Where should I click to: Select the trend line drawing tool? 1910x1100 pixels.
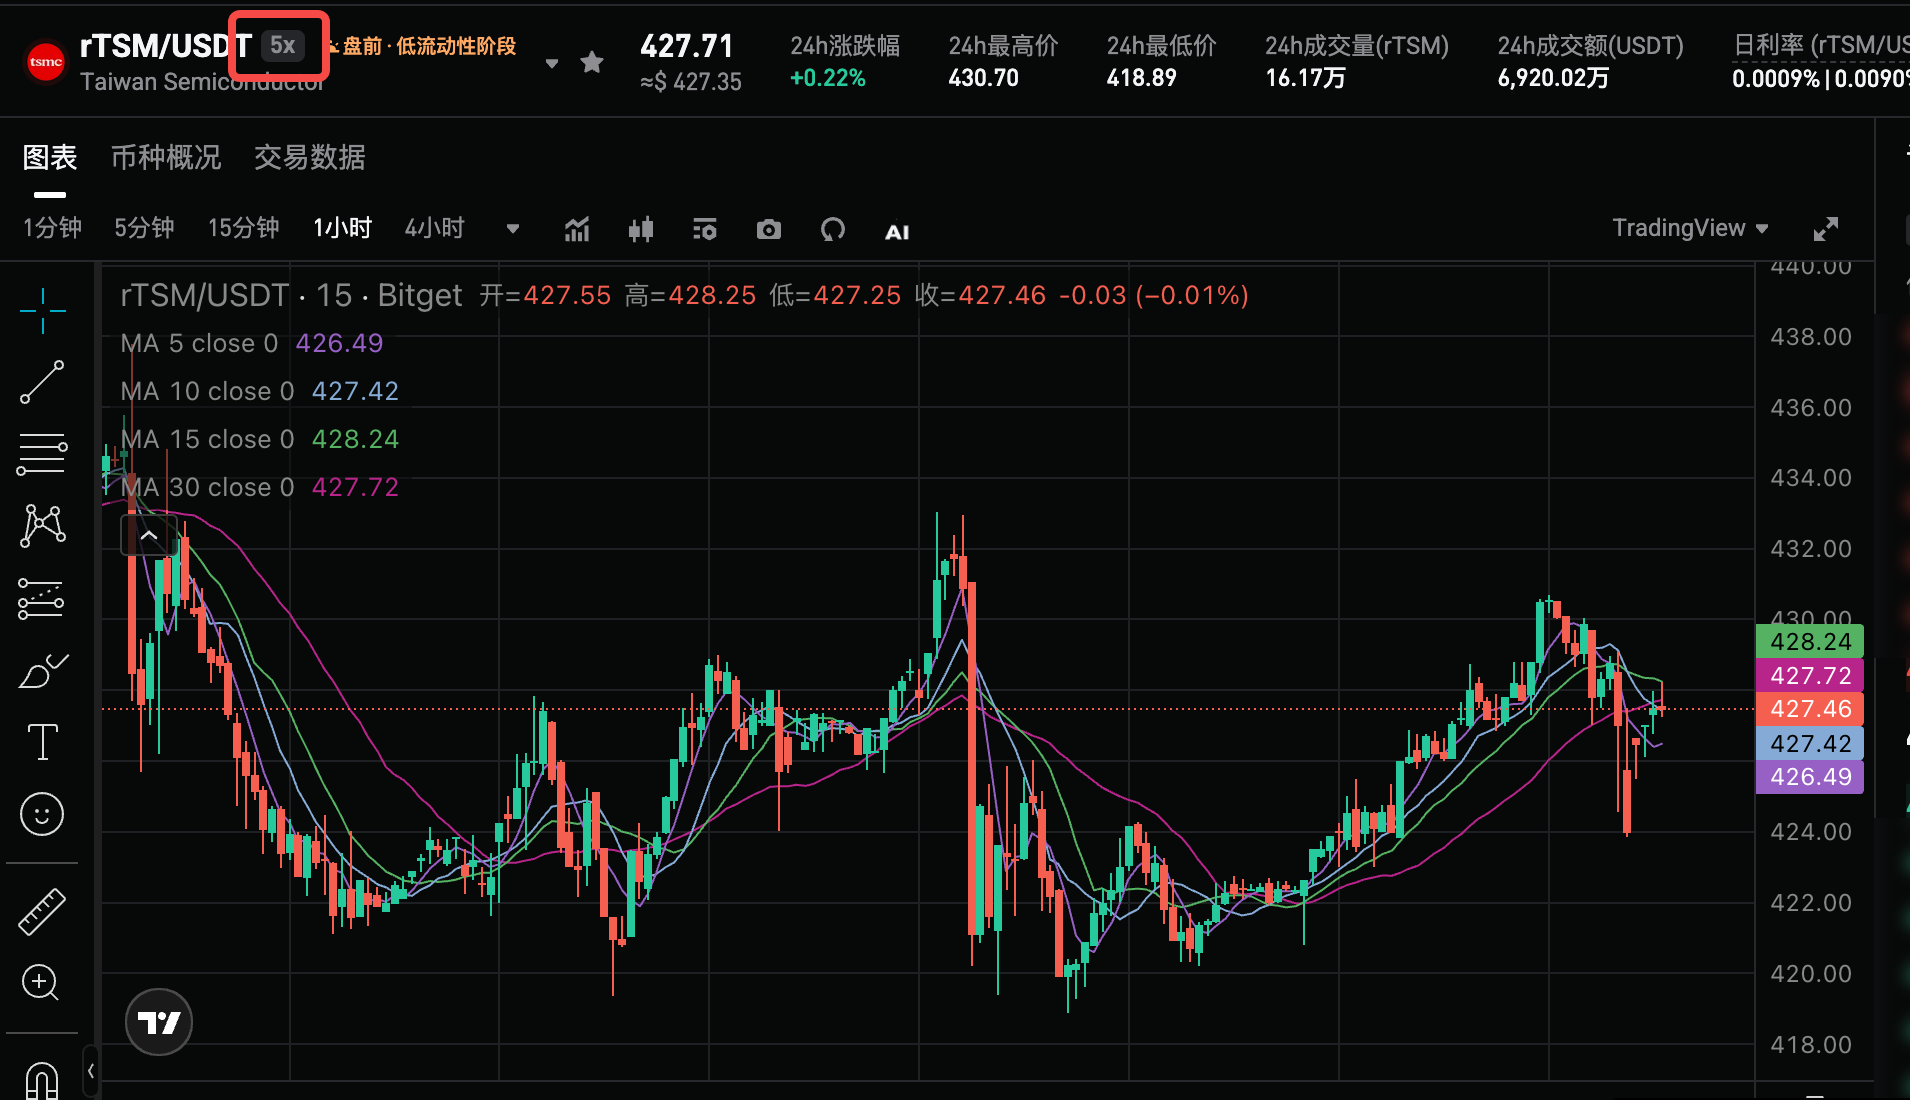coord(42,382)
